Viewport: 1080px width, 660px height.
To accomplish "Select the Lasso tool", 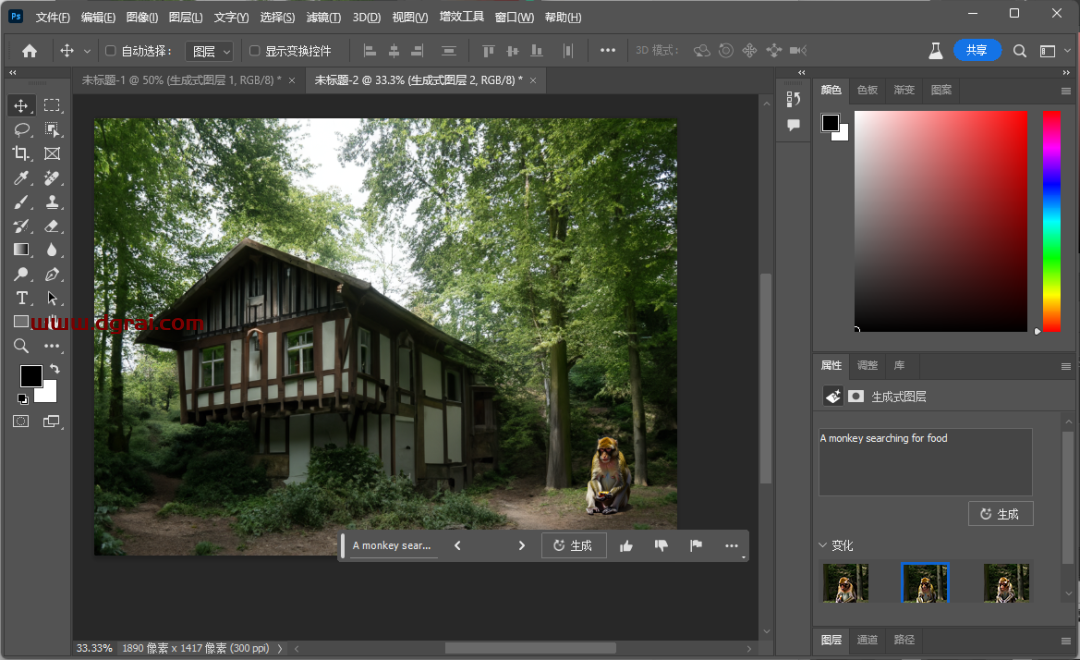I will (x=21, y=130).
